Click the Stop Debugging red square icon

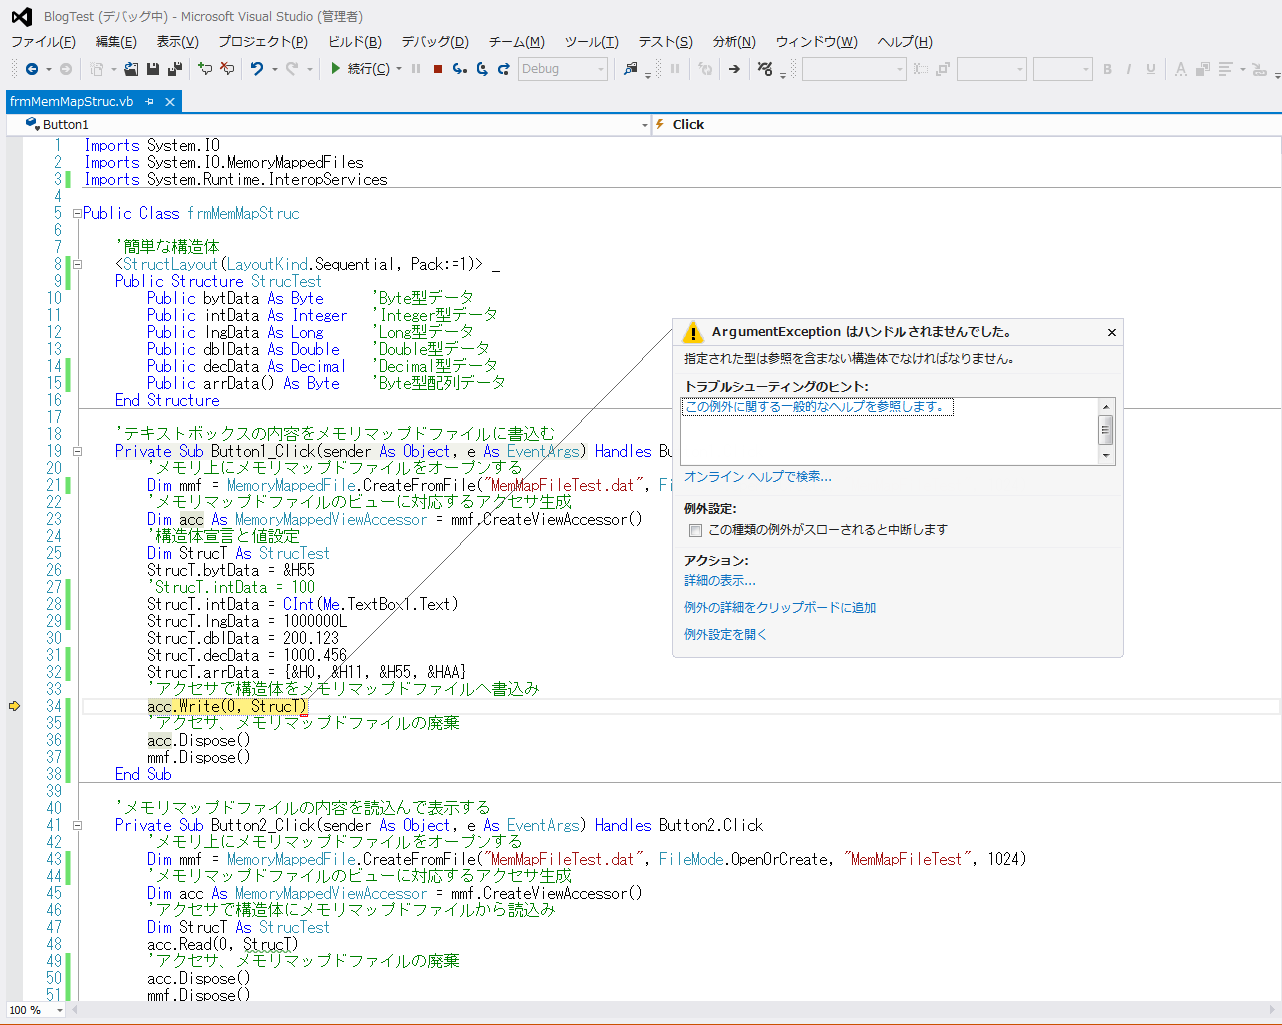[437, 69]
